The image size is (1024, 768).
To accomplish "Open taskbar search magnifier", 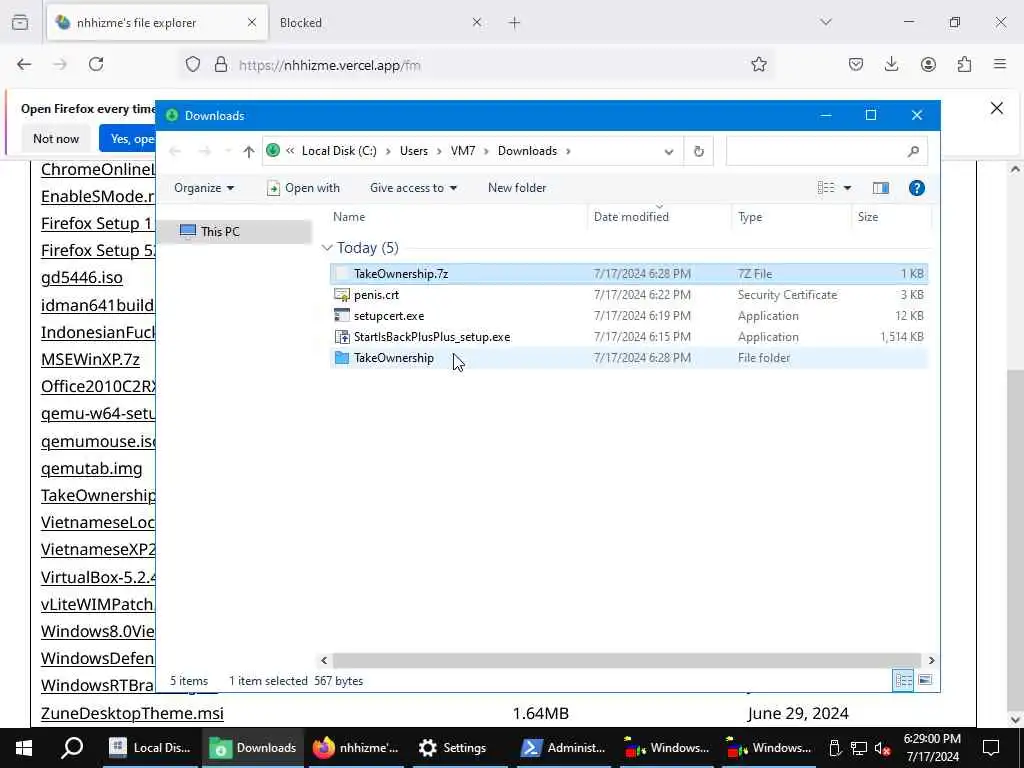I will click(x=72, y=748).
